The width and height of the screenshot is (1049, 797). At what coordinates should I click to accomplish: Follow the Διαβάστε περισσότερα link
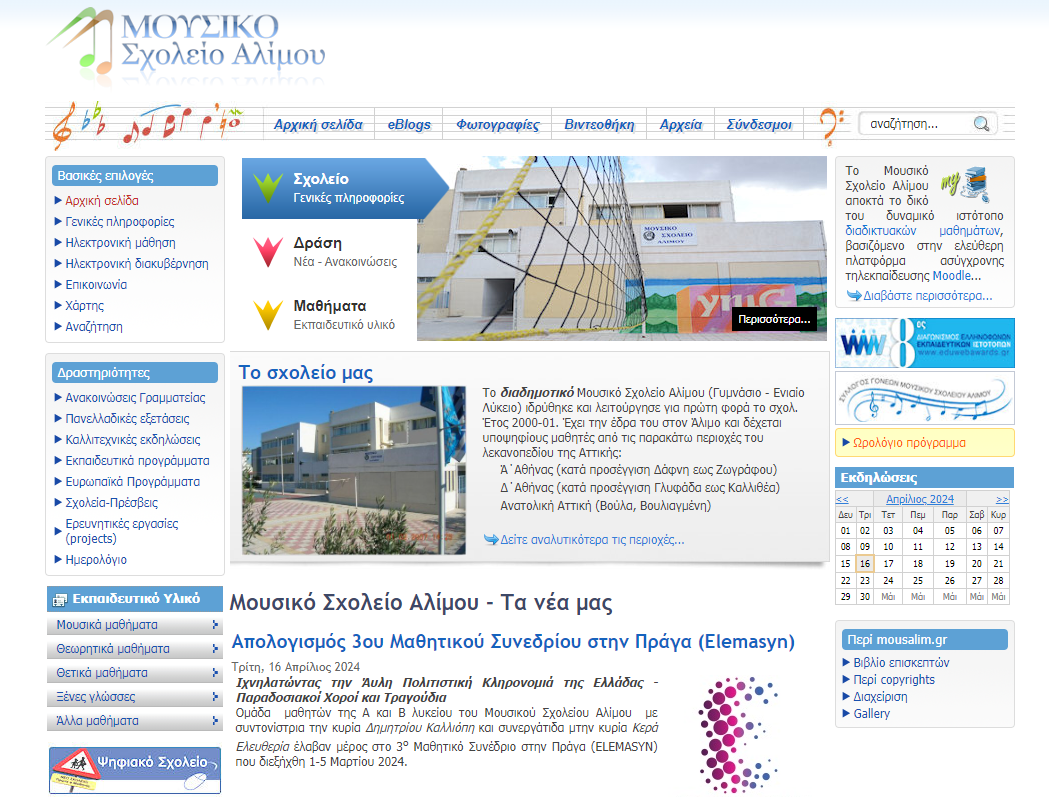point(927,295)
